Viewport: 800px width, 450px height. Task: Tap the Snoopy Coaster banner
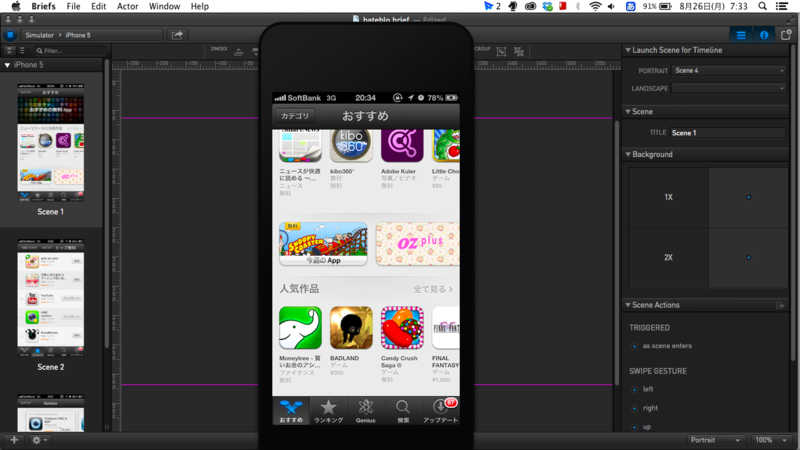coord(323,244)
